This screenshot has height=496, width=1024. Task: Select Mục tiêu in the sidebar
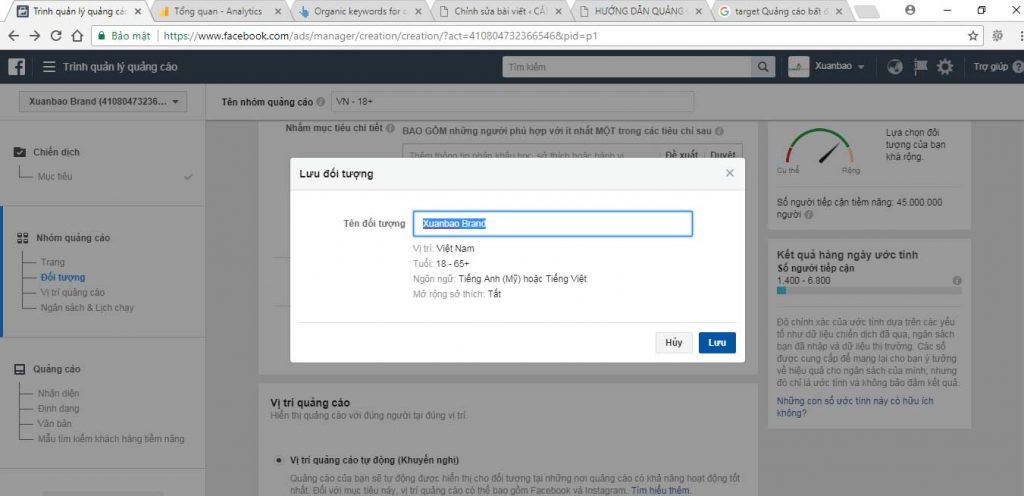55,176
